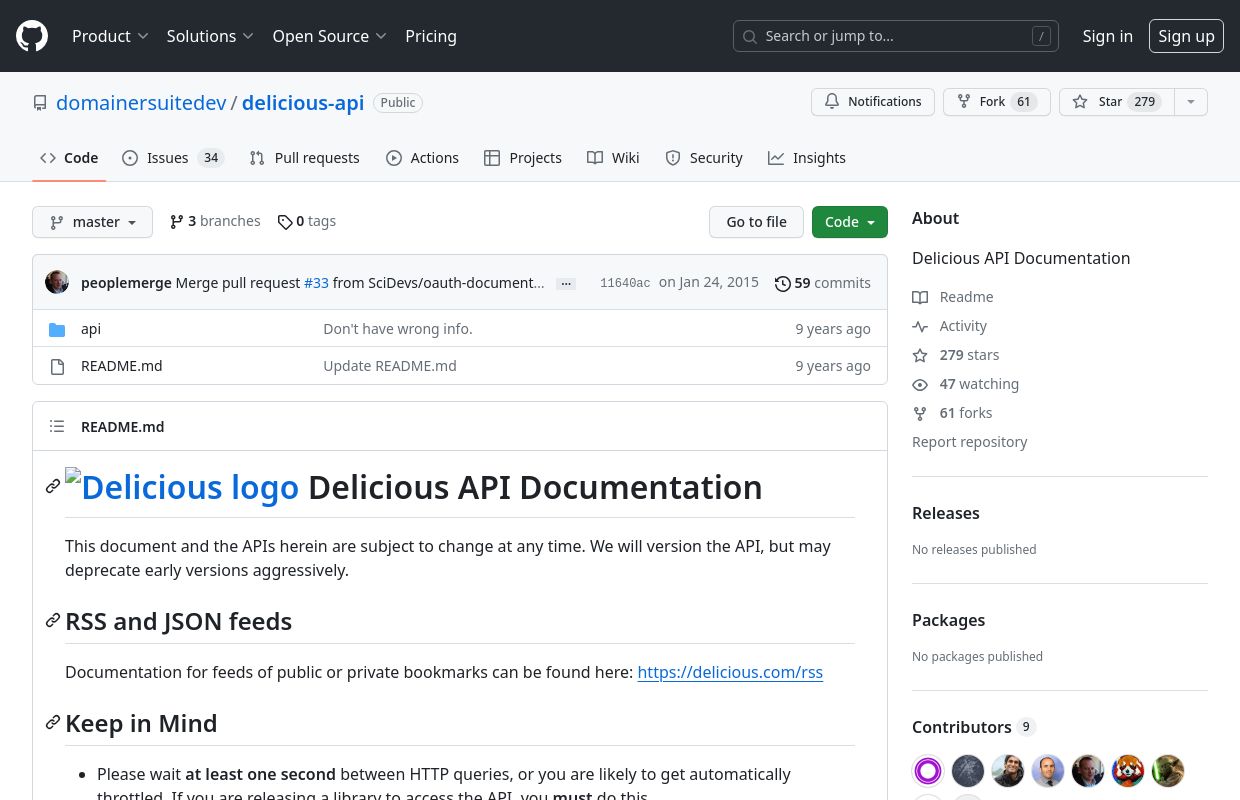This screenshot has height=800, width=1240.
Task: Expand the commit message ellipsis
Action: pos(566,284)
